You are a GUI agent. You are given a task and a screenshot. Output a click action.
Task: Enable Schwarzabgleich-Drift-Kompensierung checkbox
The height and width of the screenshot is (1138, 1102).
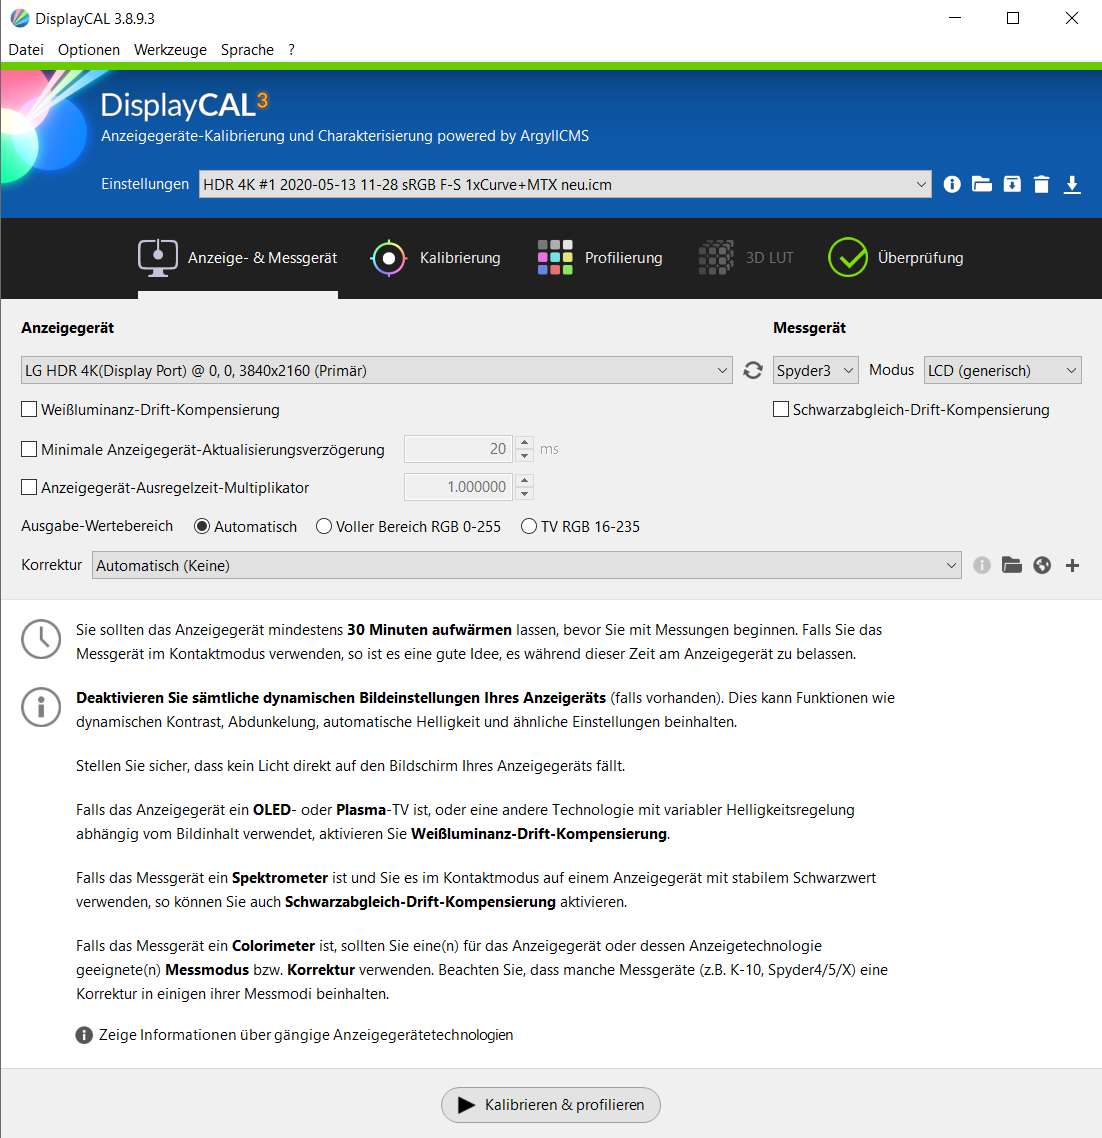(x=781, y=409)
